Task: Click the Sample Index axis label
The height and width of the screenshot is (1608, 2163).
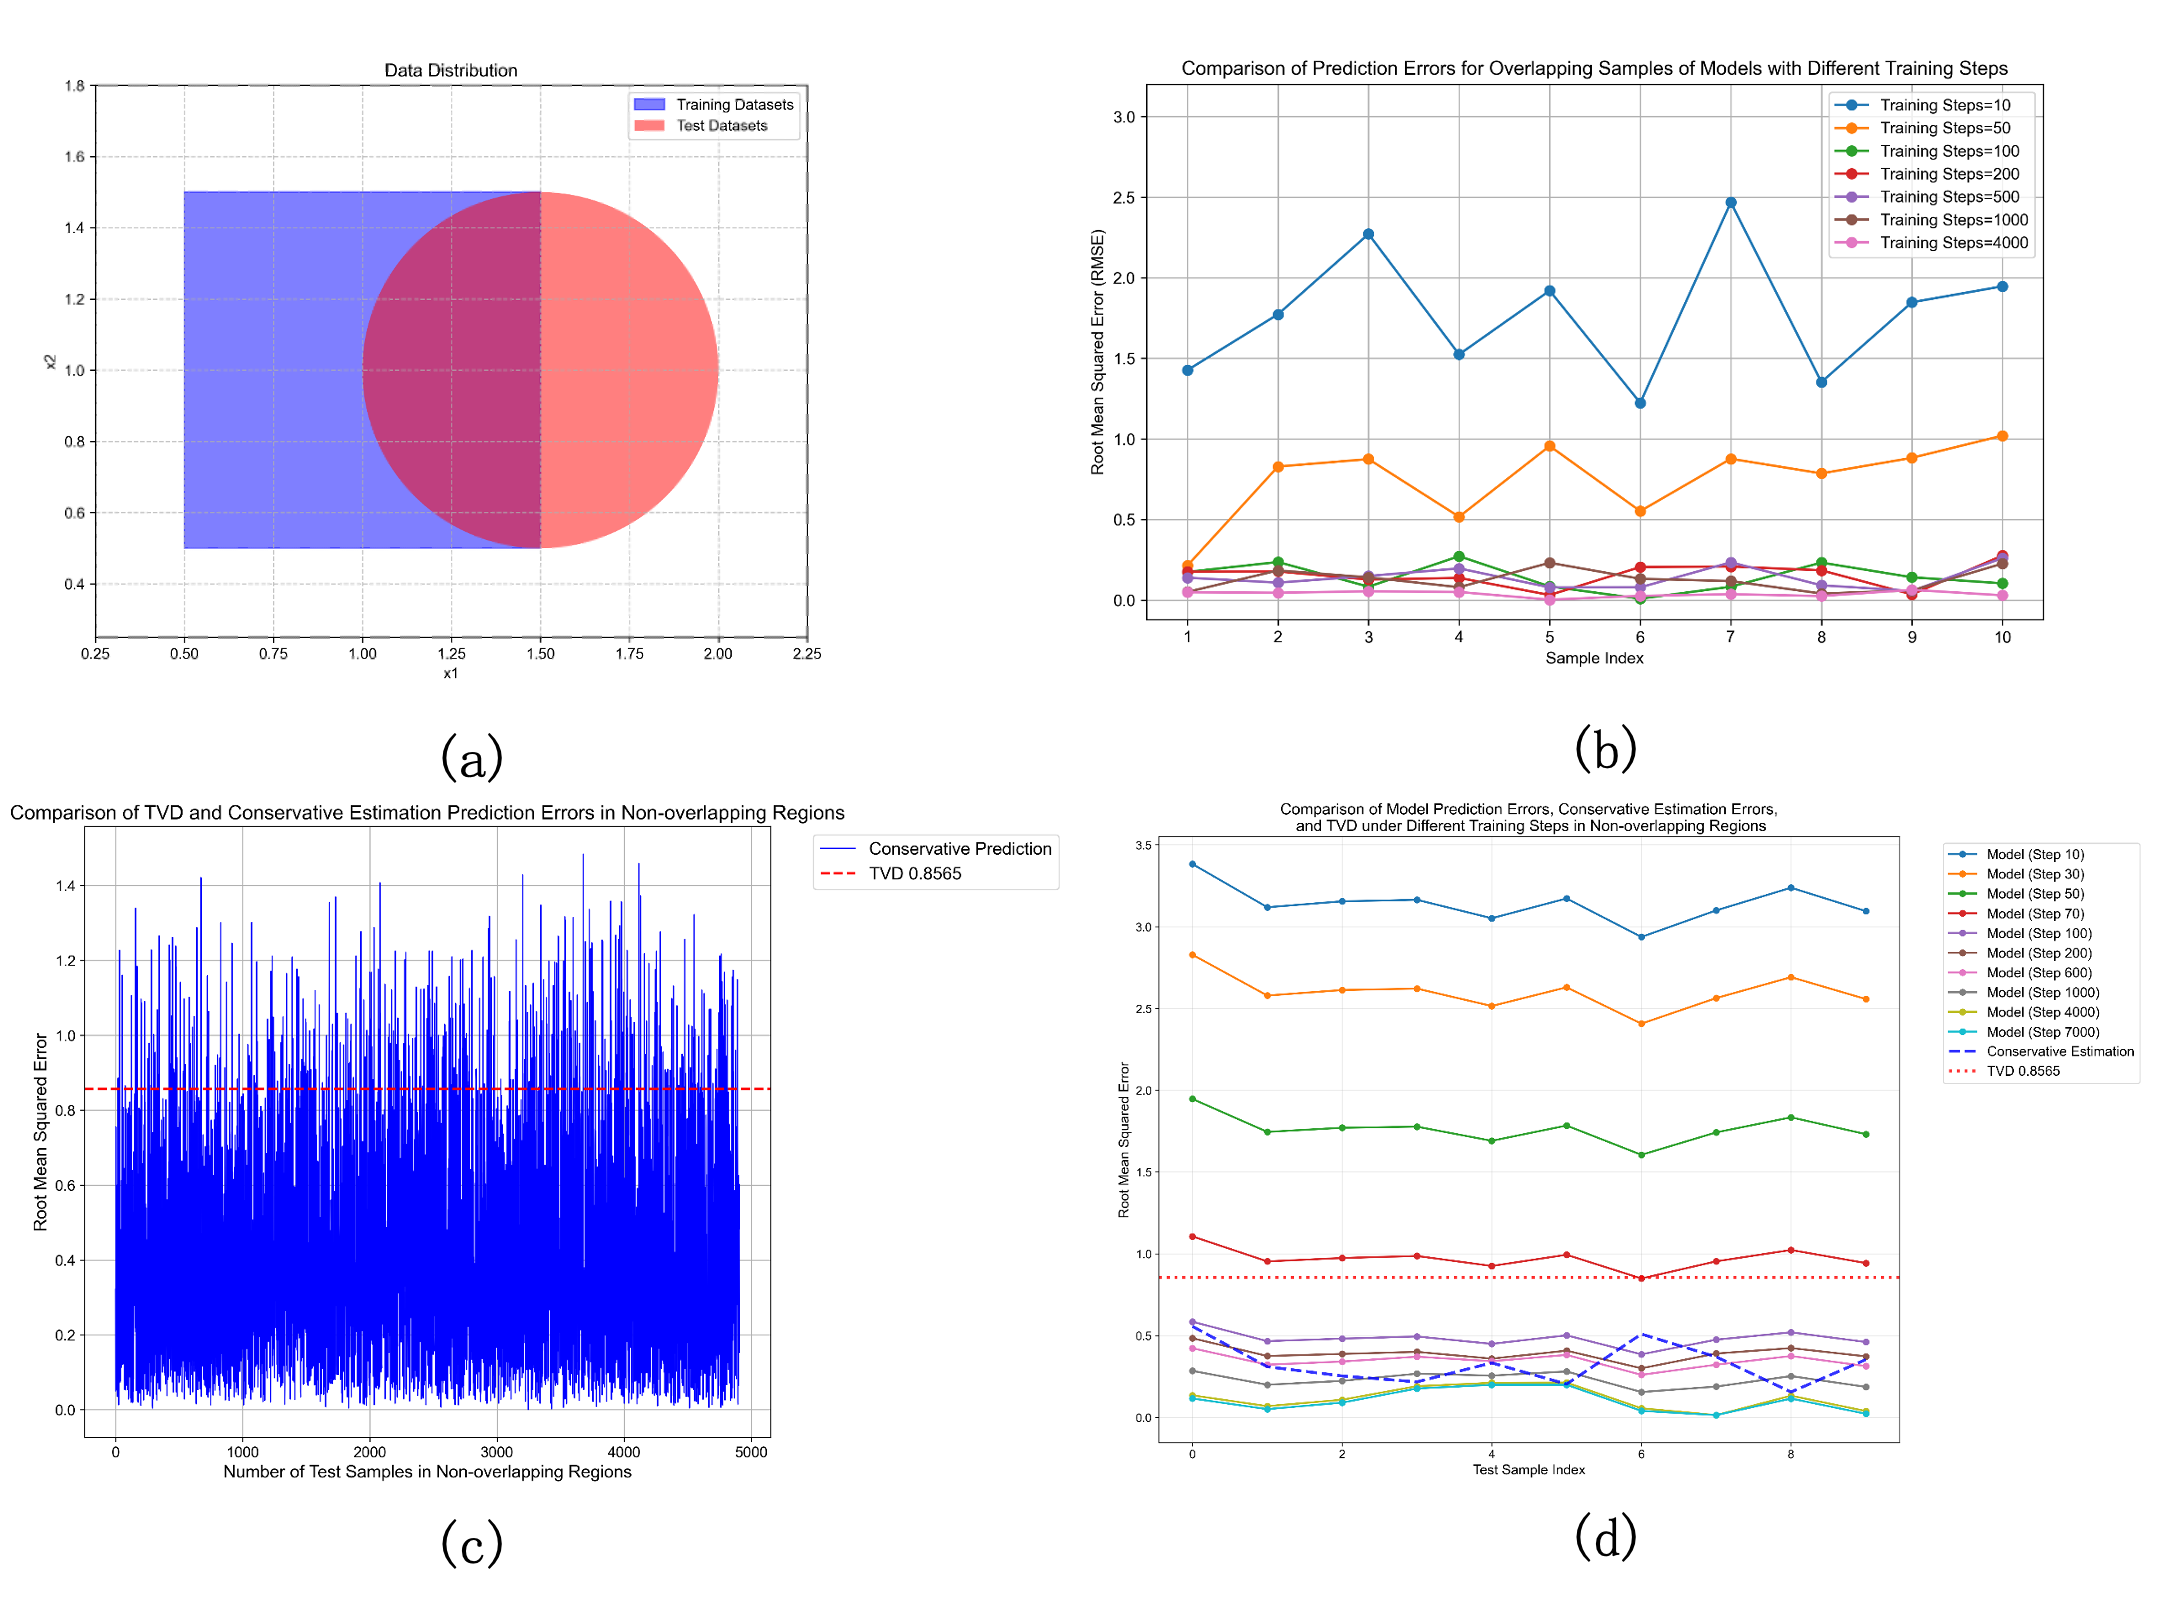Action: pyautogui.click(x=1594, y=658)
